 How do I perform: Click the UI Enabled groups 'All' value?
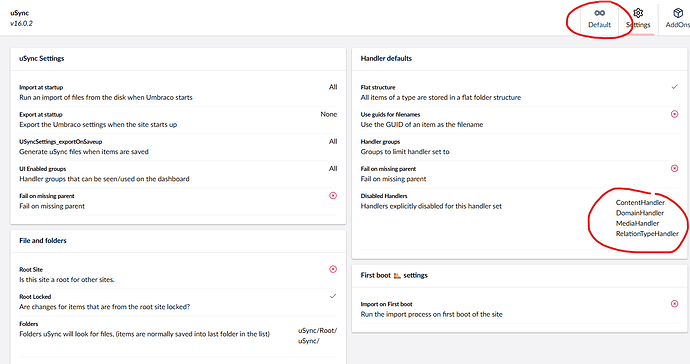click(x=333, y=169)
